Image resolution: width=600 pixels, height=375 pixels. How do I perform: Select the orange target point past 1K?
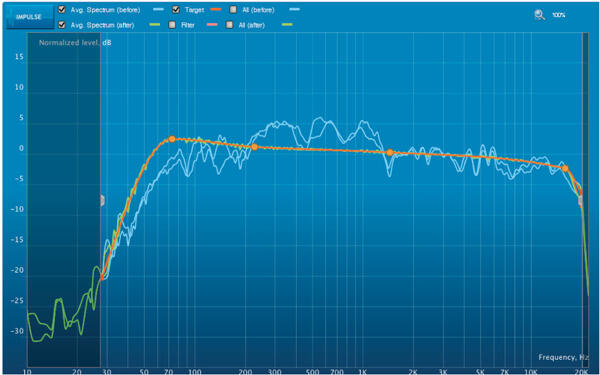click(x=390, y=152)
